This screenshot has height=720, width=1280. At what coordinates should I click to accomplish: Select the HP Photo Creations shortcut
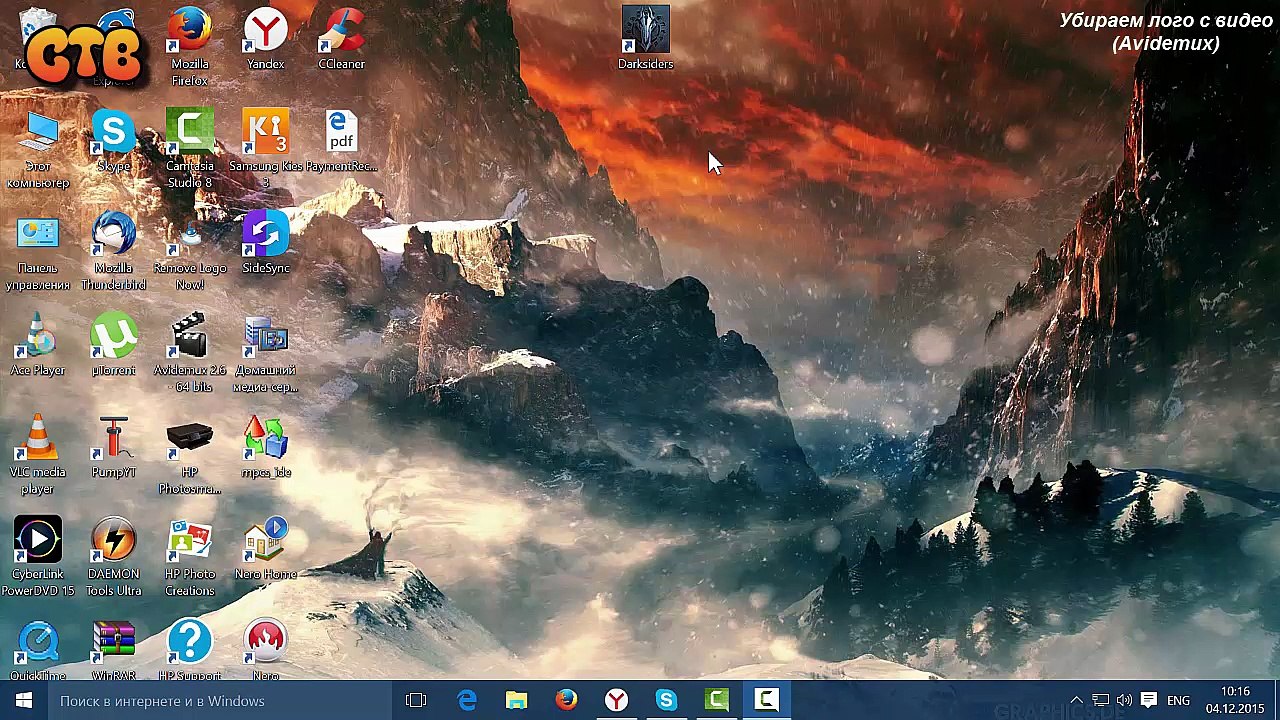(x=189, y=558)
